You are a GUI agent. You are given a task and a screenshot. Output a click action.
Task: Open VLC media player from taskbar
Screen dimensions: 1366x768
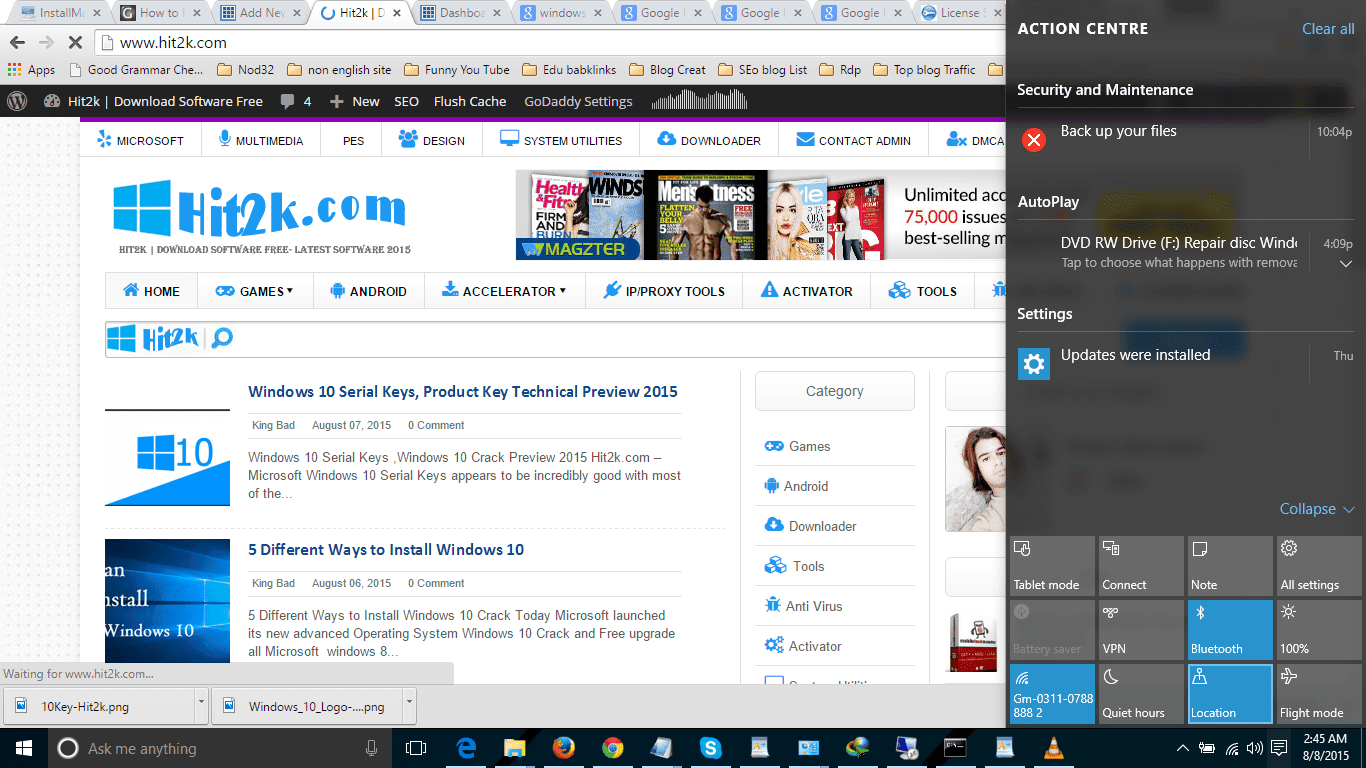coord(1053,748)
